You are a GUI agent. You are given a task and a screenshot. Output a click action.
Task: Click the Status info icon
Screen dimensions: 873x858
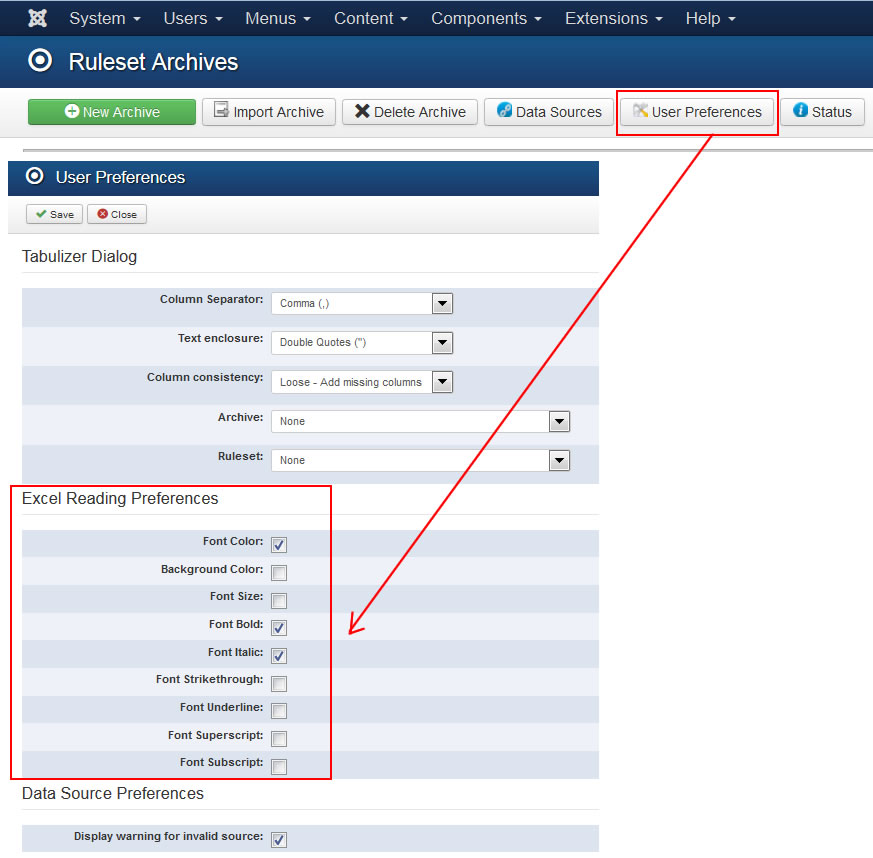(800, 111)
